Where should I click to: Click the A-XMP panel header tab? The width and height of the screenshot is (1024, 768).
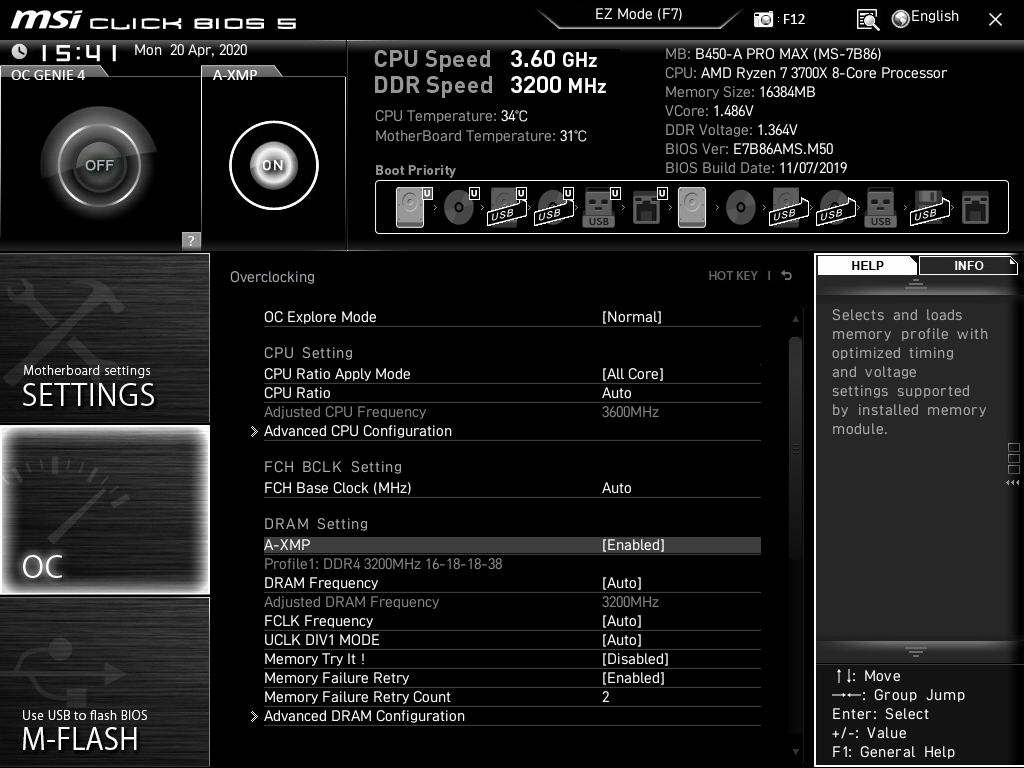coord(235,74)
